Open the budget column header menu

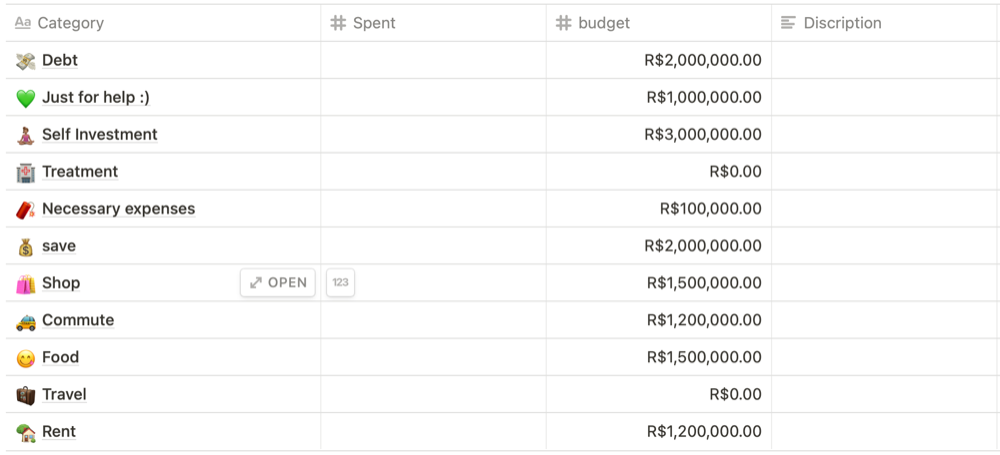(x=604, y=23)
